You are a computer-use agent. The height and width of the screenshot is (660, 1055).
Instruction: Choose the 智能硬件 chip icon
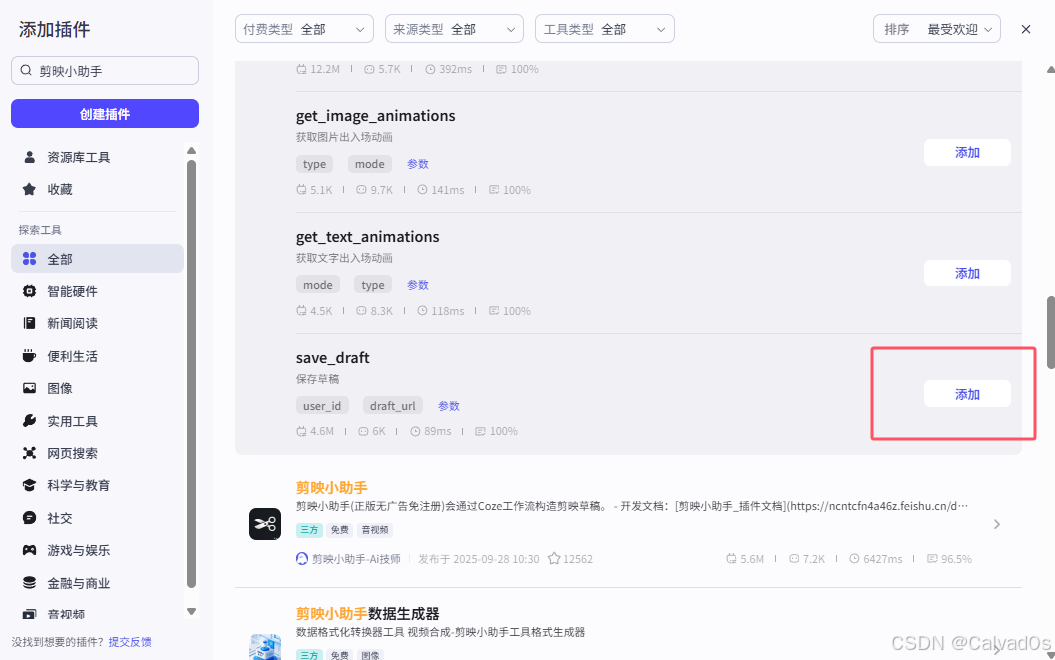coord(30,291)
